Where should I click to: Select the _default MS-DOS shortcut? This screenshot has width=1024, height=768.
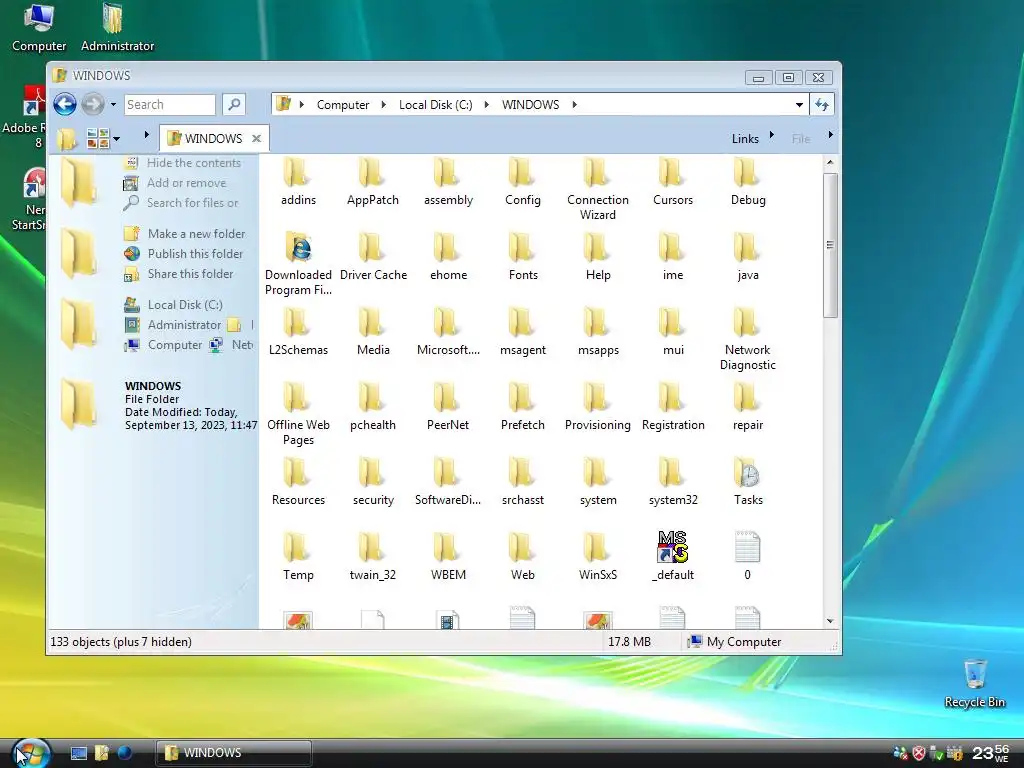(x=673, y=557)
